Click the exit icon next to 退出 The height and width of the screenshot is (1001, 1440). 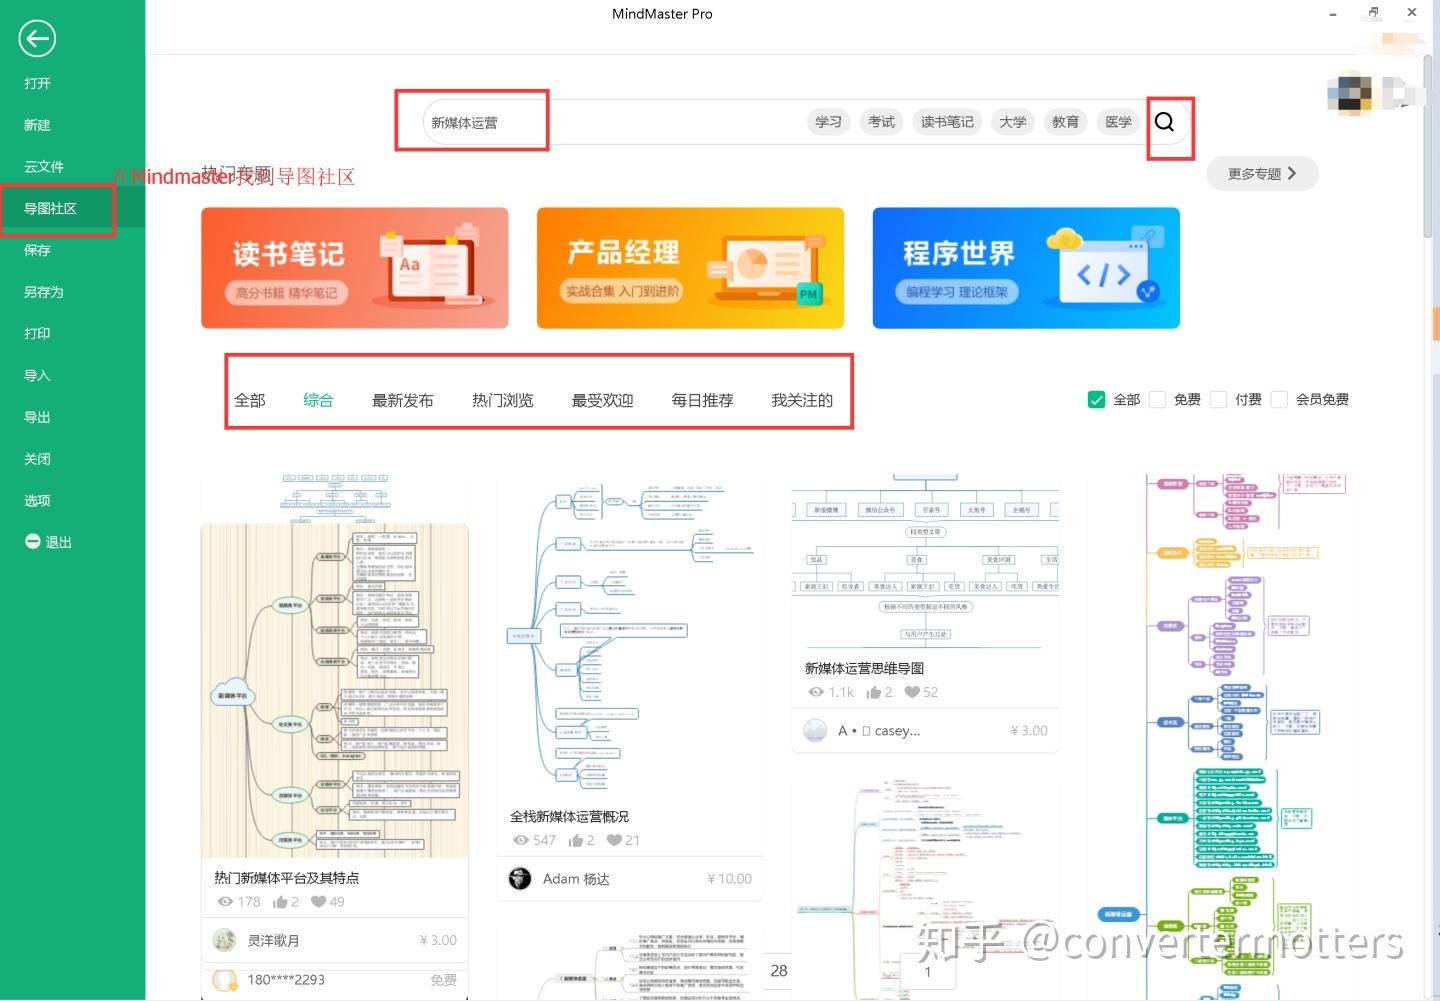(33, 541)
